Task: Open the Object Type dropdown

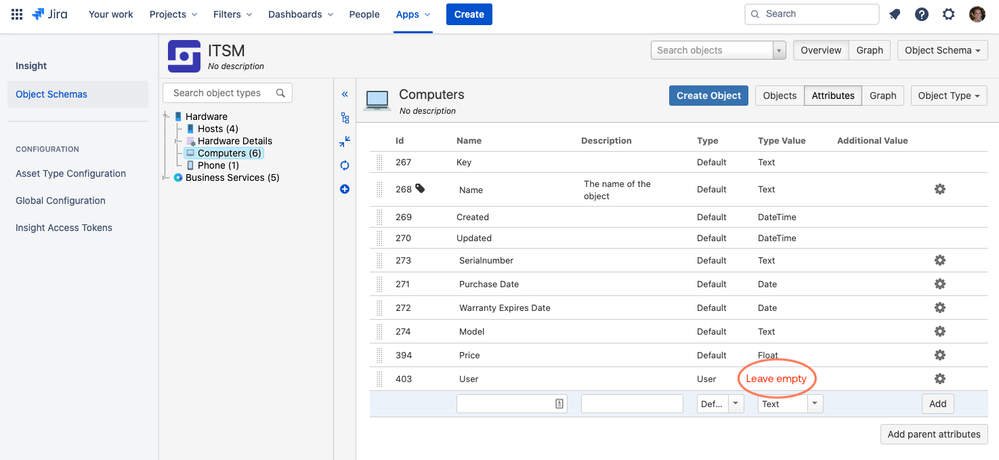Action: [x=949, y=96]
